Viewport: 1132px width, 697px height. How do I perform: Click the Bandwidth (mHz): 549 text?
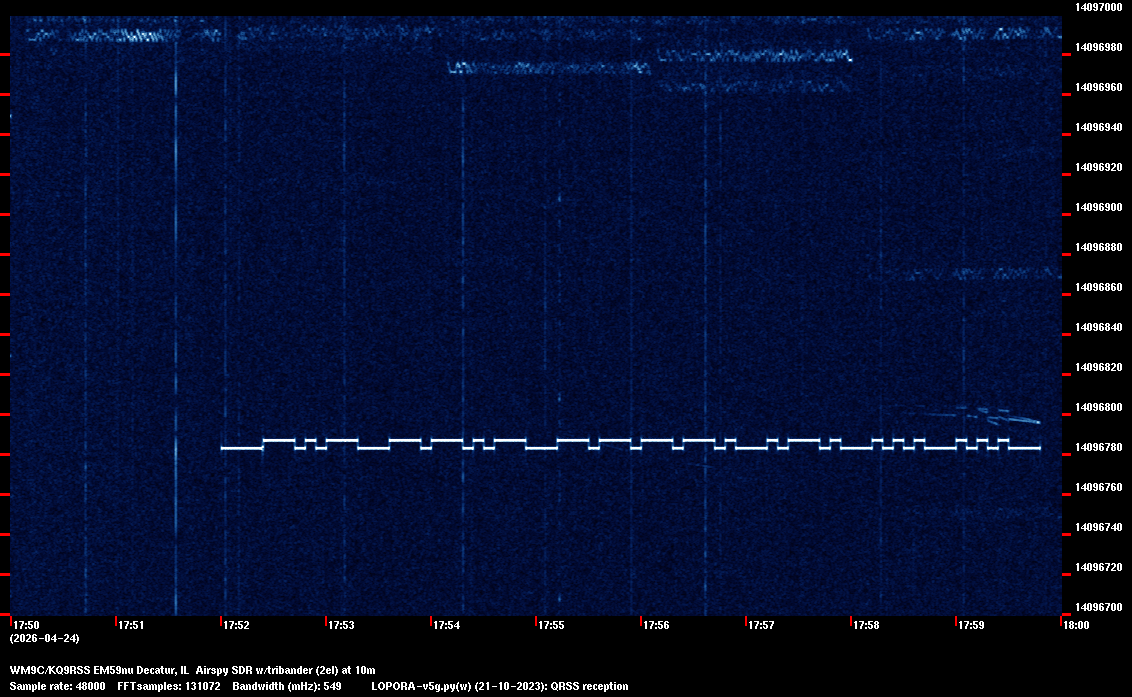[x=287, y=687]
